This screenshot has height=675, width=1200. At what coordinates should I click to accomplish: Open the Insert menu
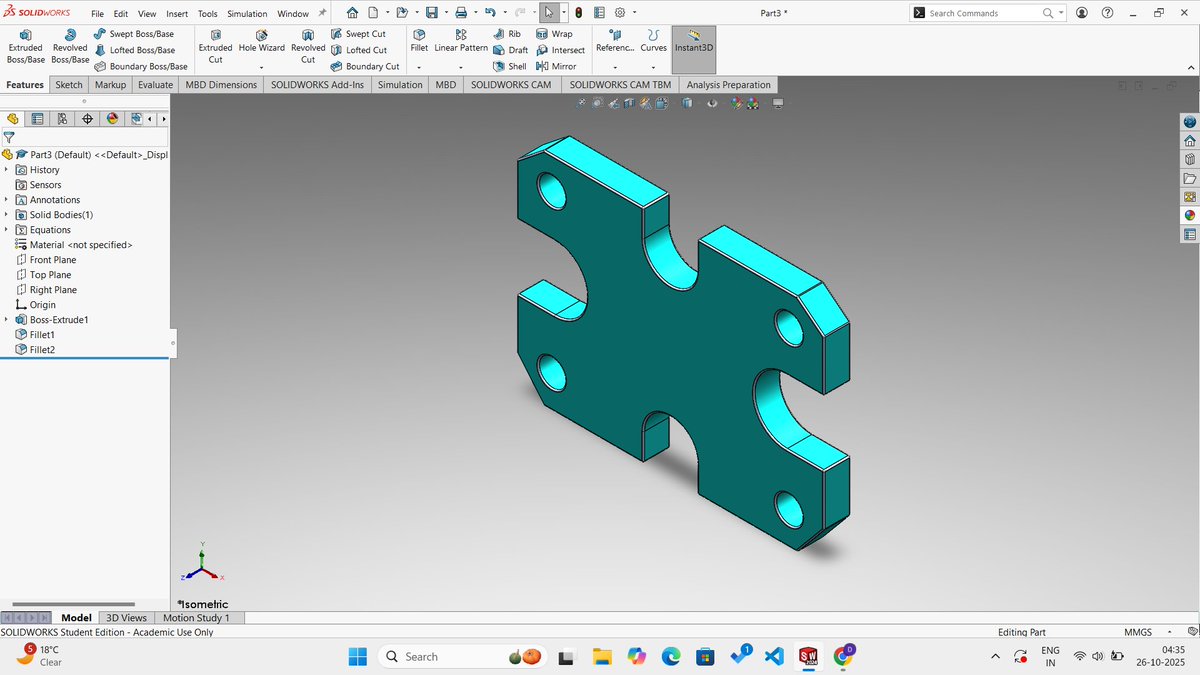(x=177, y=14)
